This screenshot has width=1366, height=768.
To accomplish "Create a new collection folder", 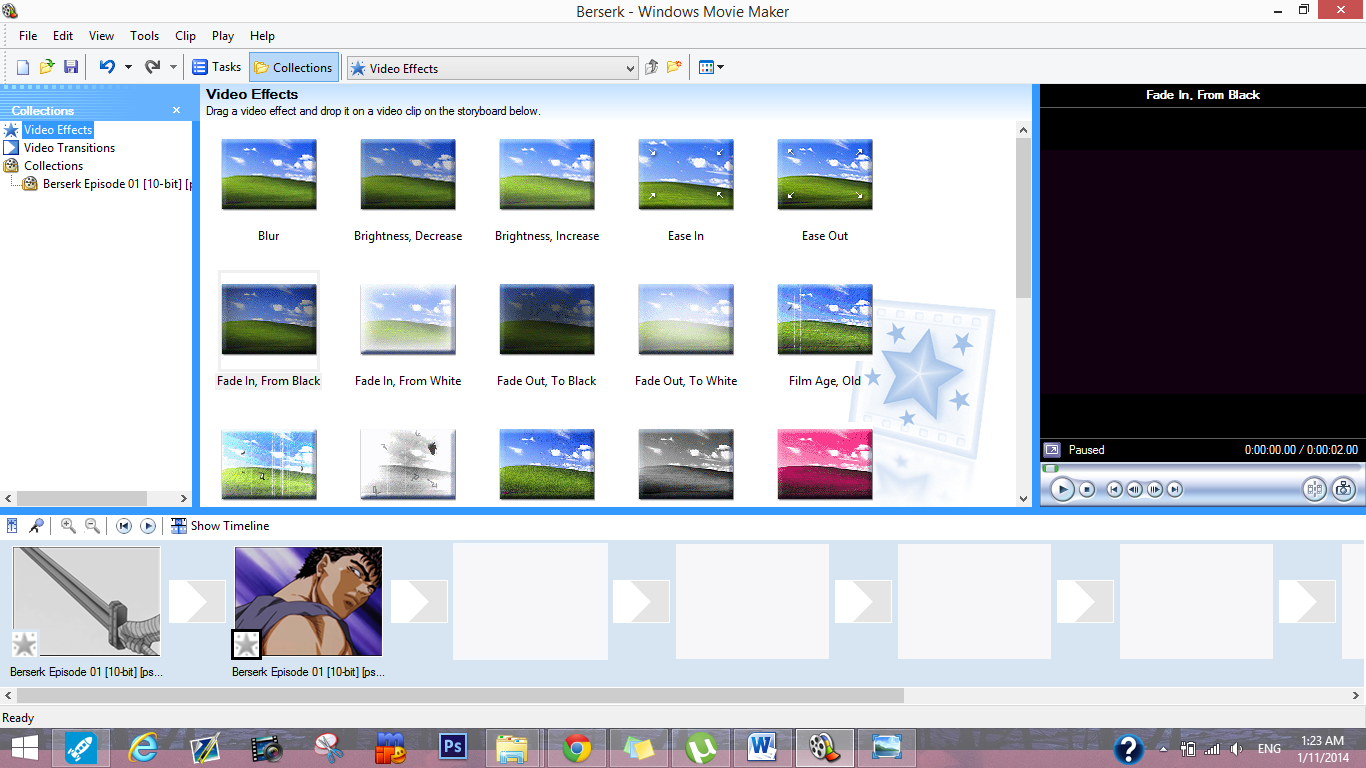I will pyautogui.click(x=674, y=67).
